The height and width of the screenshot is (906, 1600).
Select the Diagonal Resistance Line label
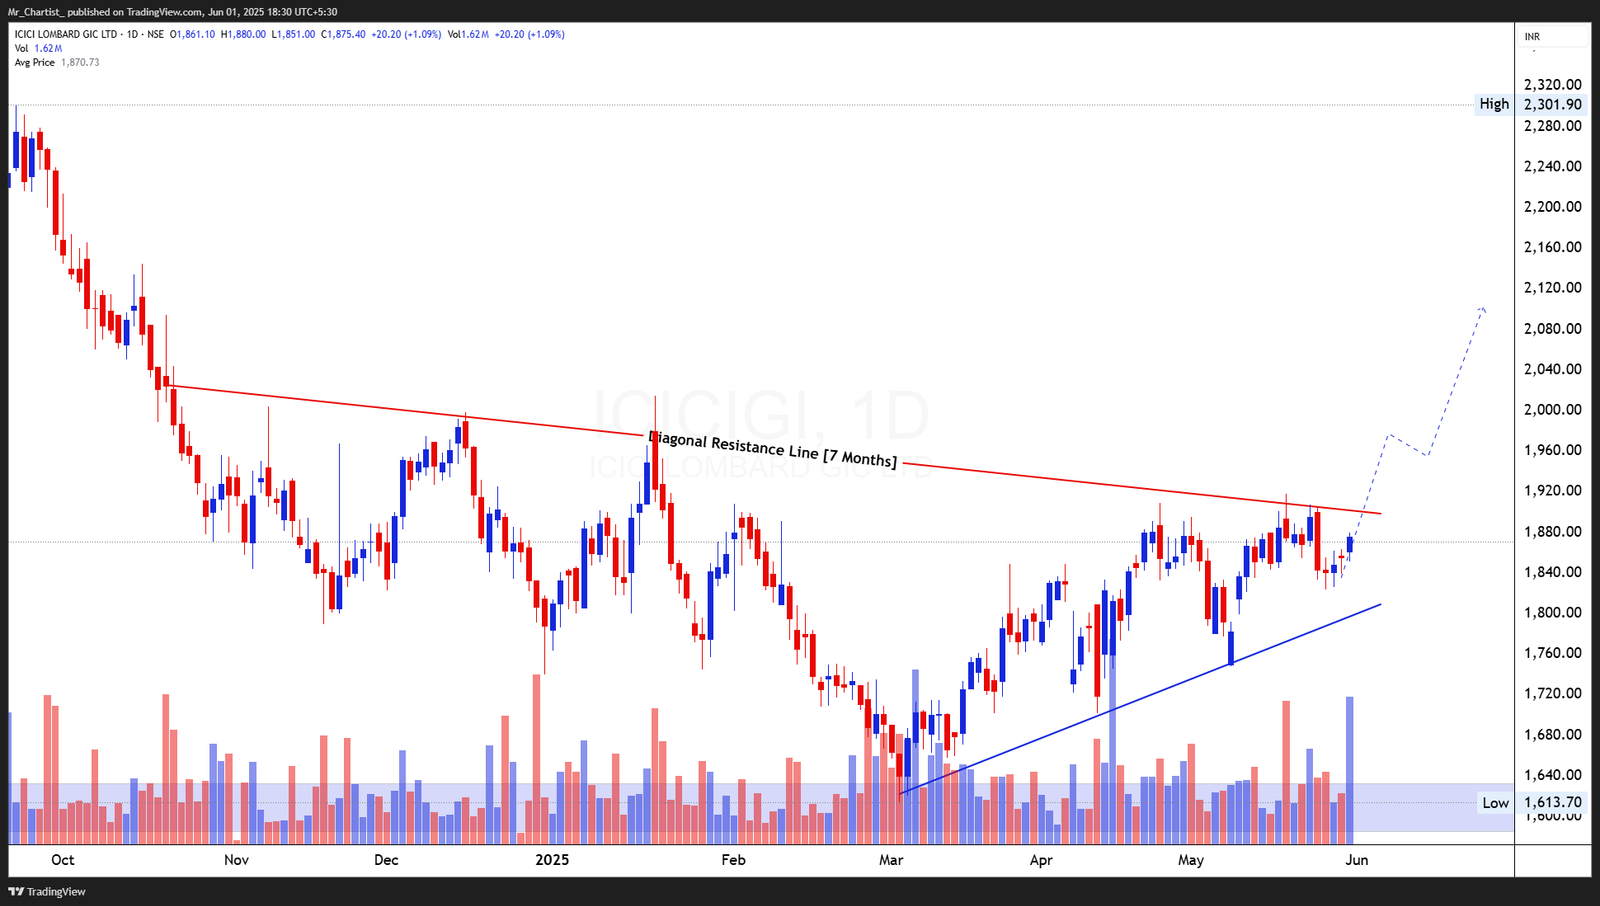tap(772, 450)
